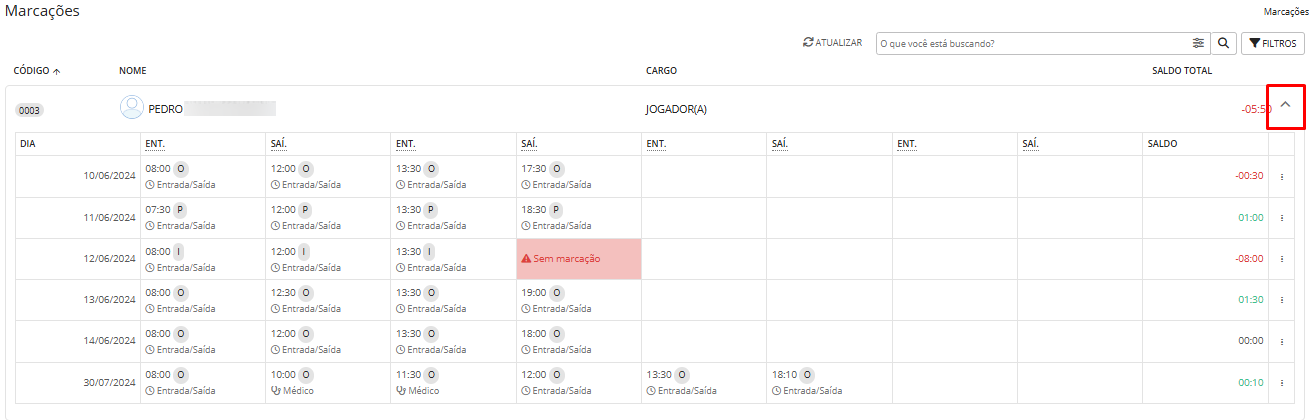Open the FILTROS filter panel
This screenshot has width=1312, height=420.
pos(1272,44)
